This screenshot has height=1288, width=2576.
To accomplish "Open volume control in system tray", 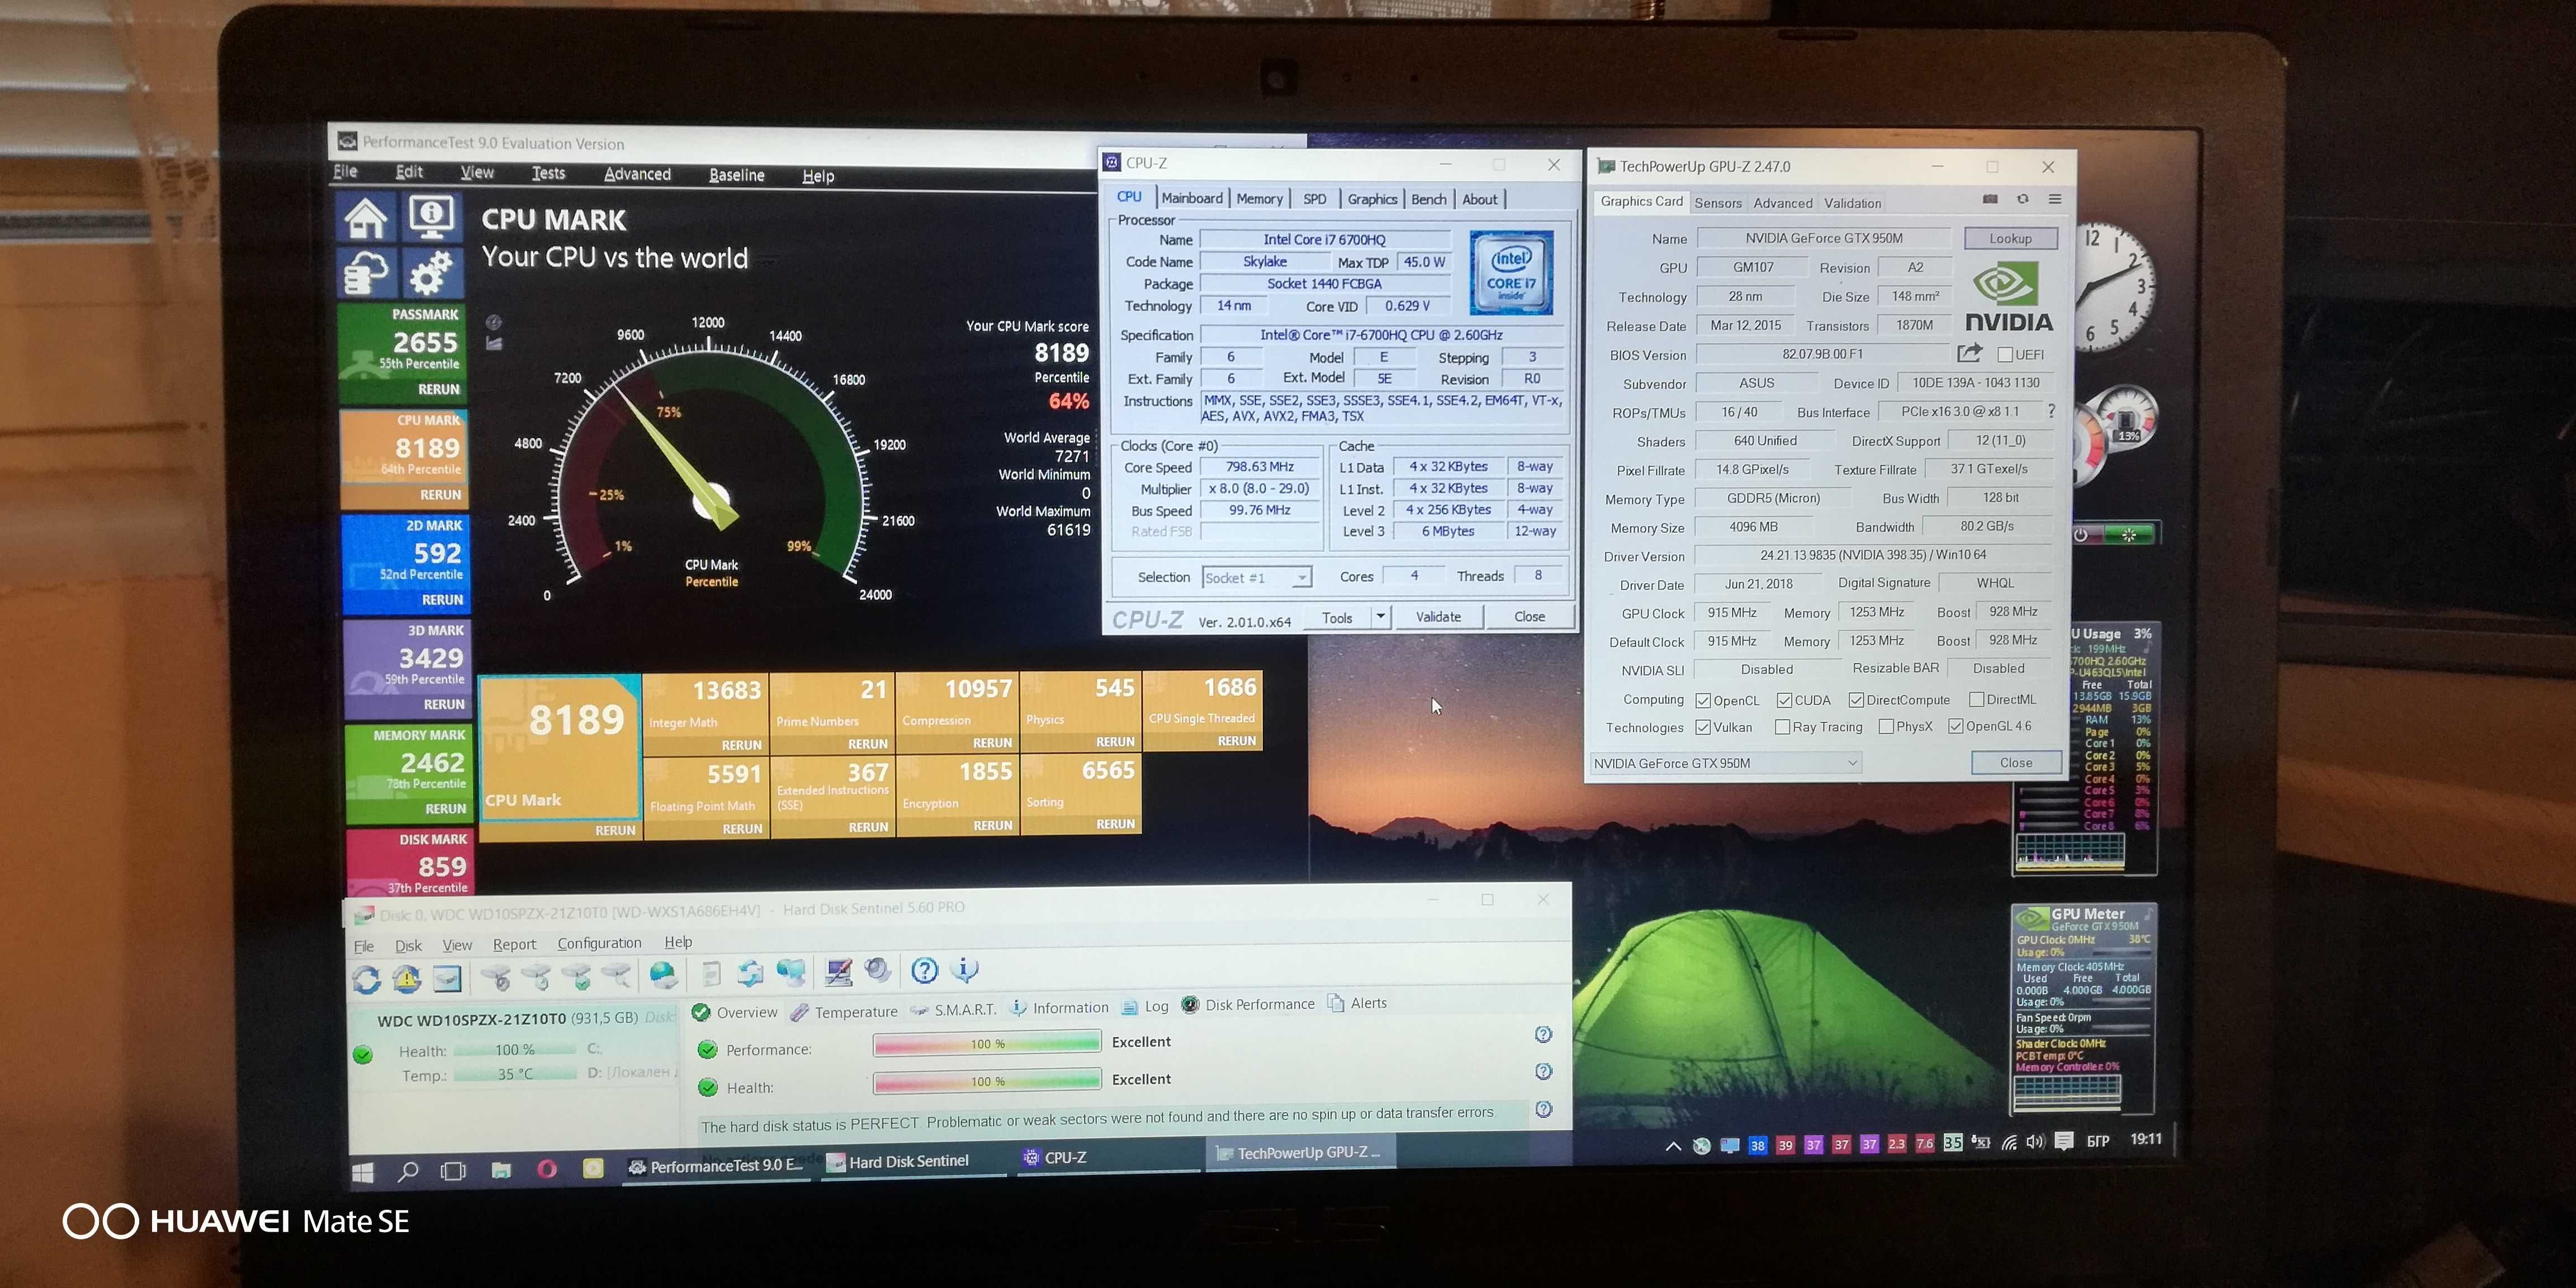I will (x=2035, y=1142).
